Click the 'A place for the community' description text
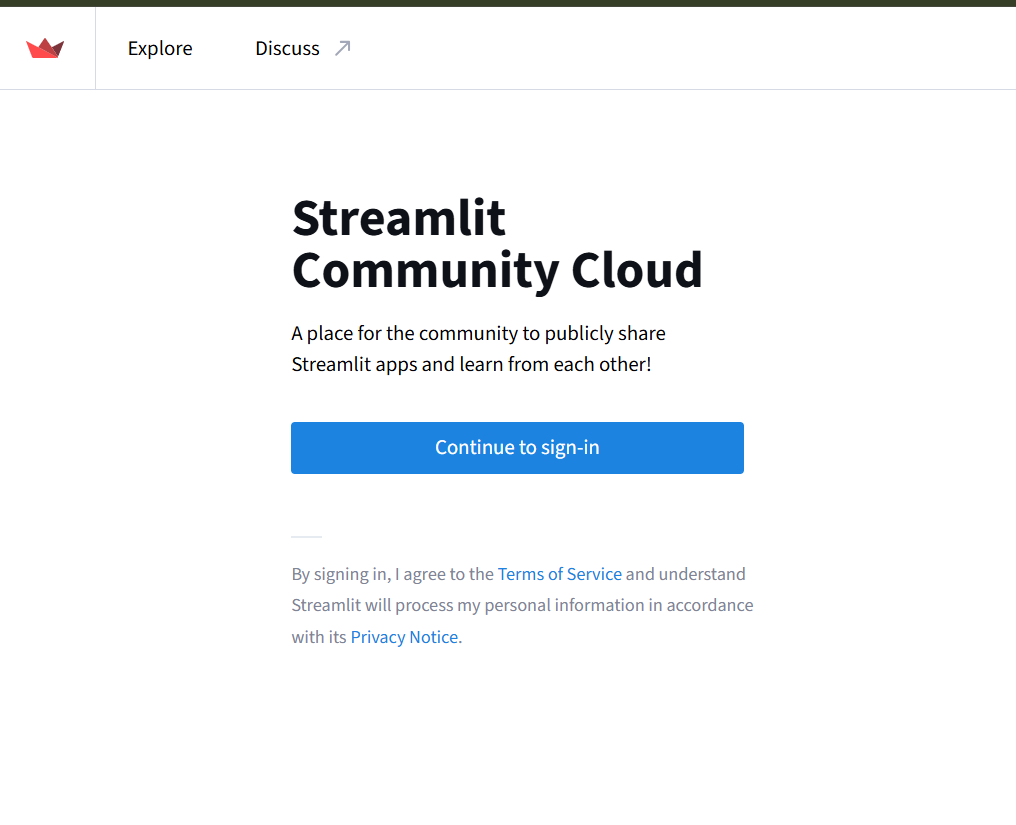1016x825 pixels. point(478,349)
